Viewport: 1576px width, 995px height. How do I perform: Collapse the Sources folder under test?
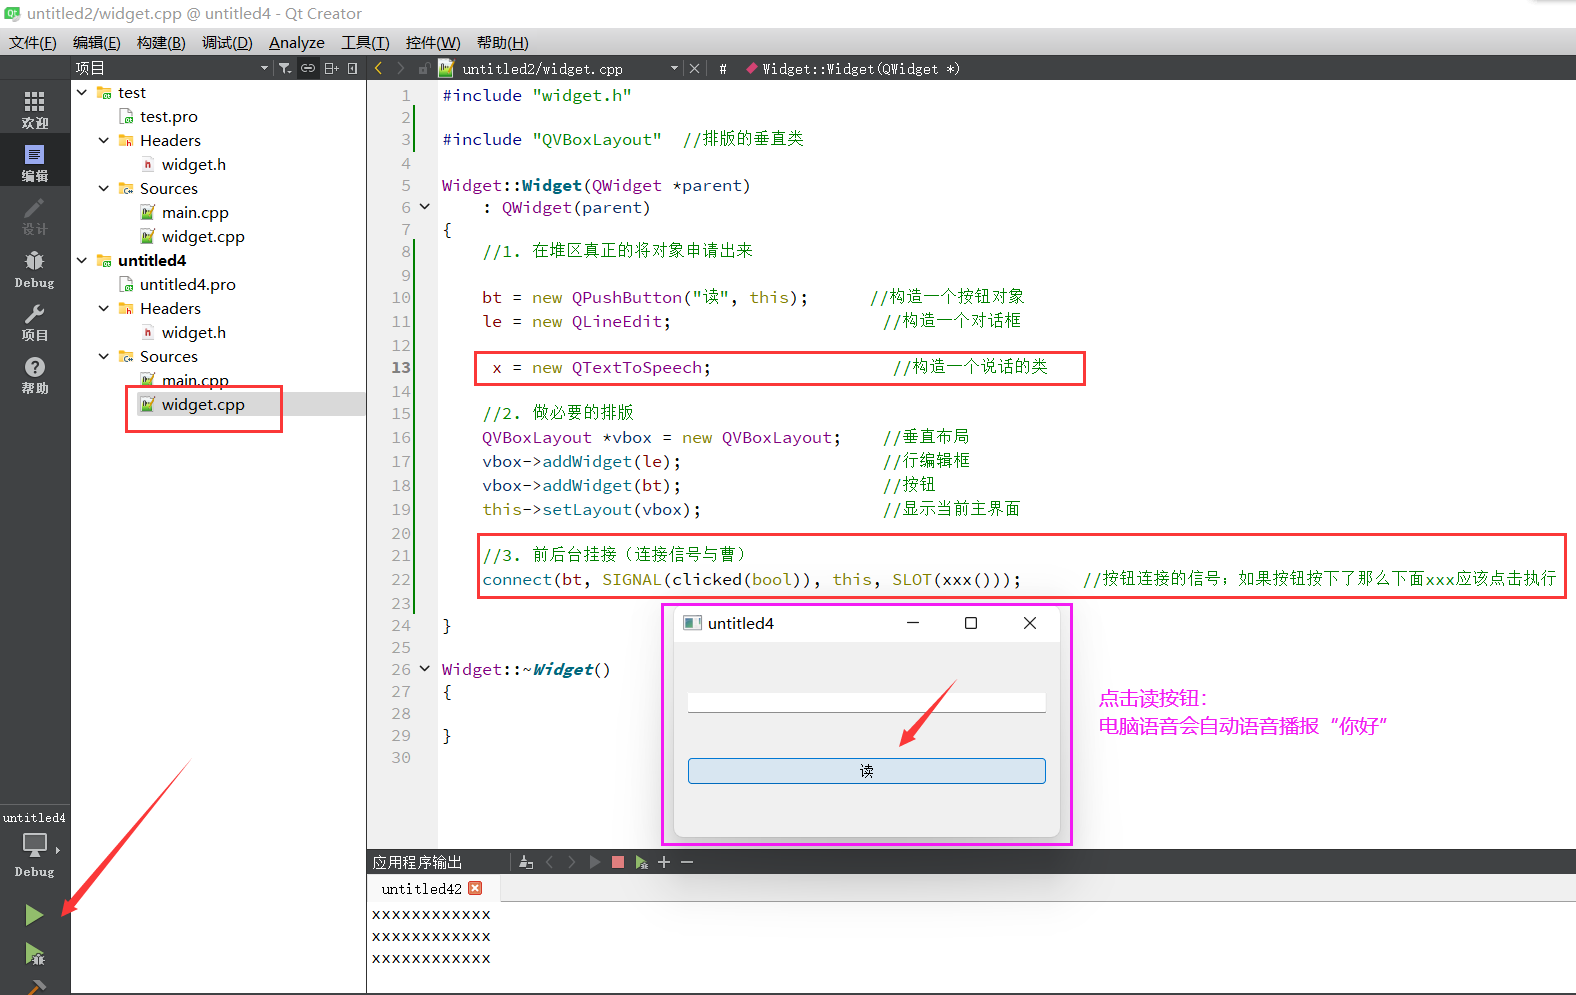click(104, 188)
